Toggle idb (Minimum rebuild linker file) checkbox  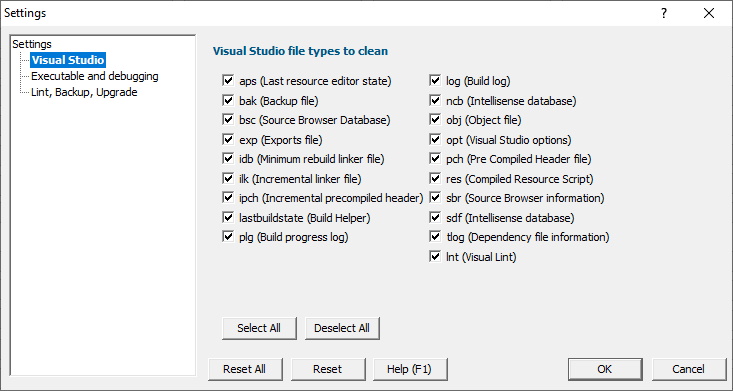(228, 159)
